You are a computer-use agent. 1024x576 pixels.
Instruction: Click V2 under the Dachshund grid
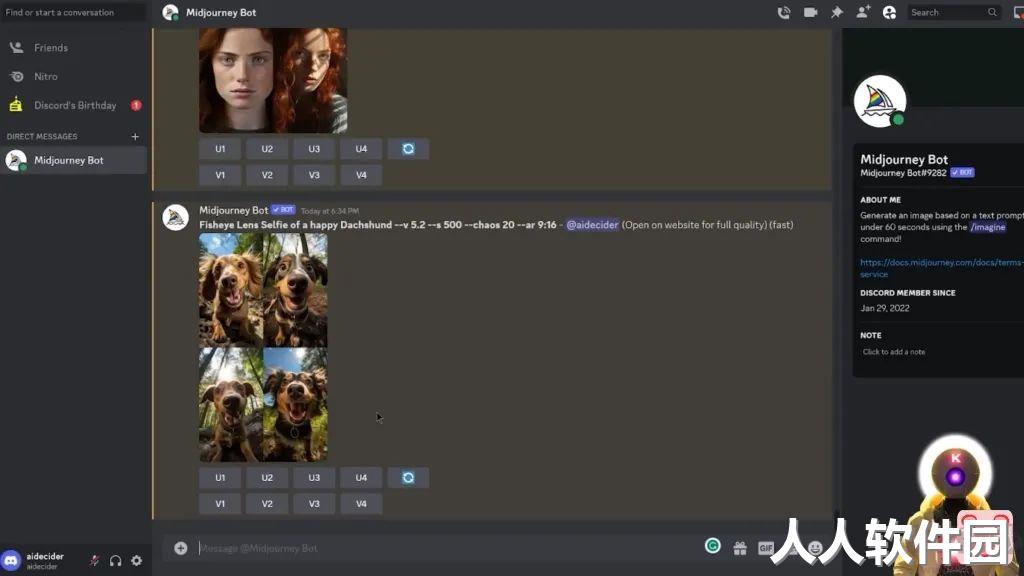(x=267, y=504)
